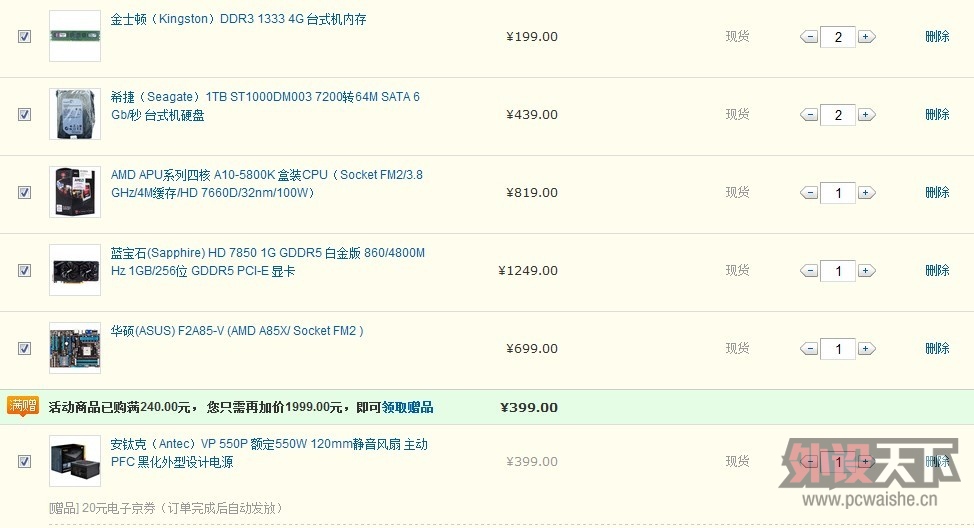Decrease quantity of Sapphire HD 7850 card

tap(809, 270)
